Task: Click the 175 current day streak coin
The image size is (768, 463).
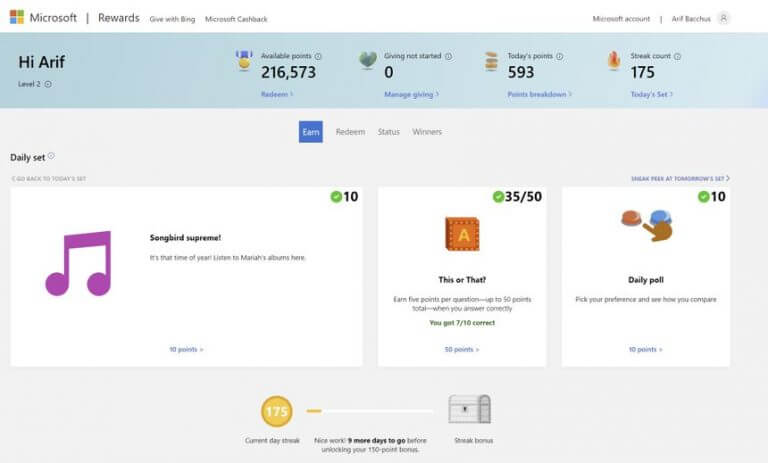Action: [277, 411]
